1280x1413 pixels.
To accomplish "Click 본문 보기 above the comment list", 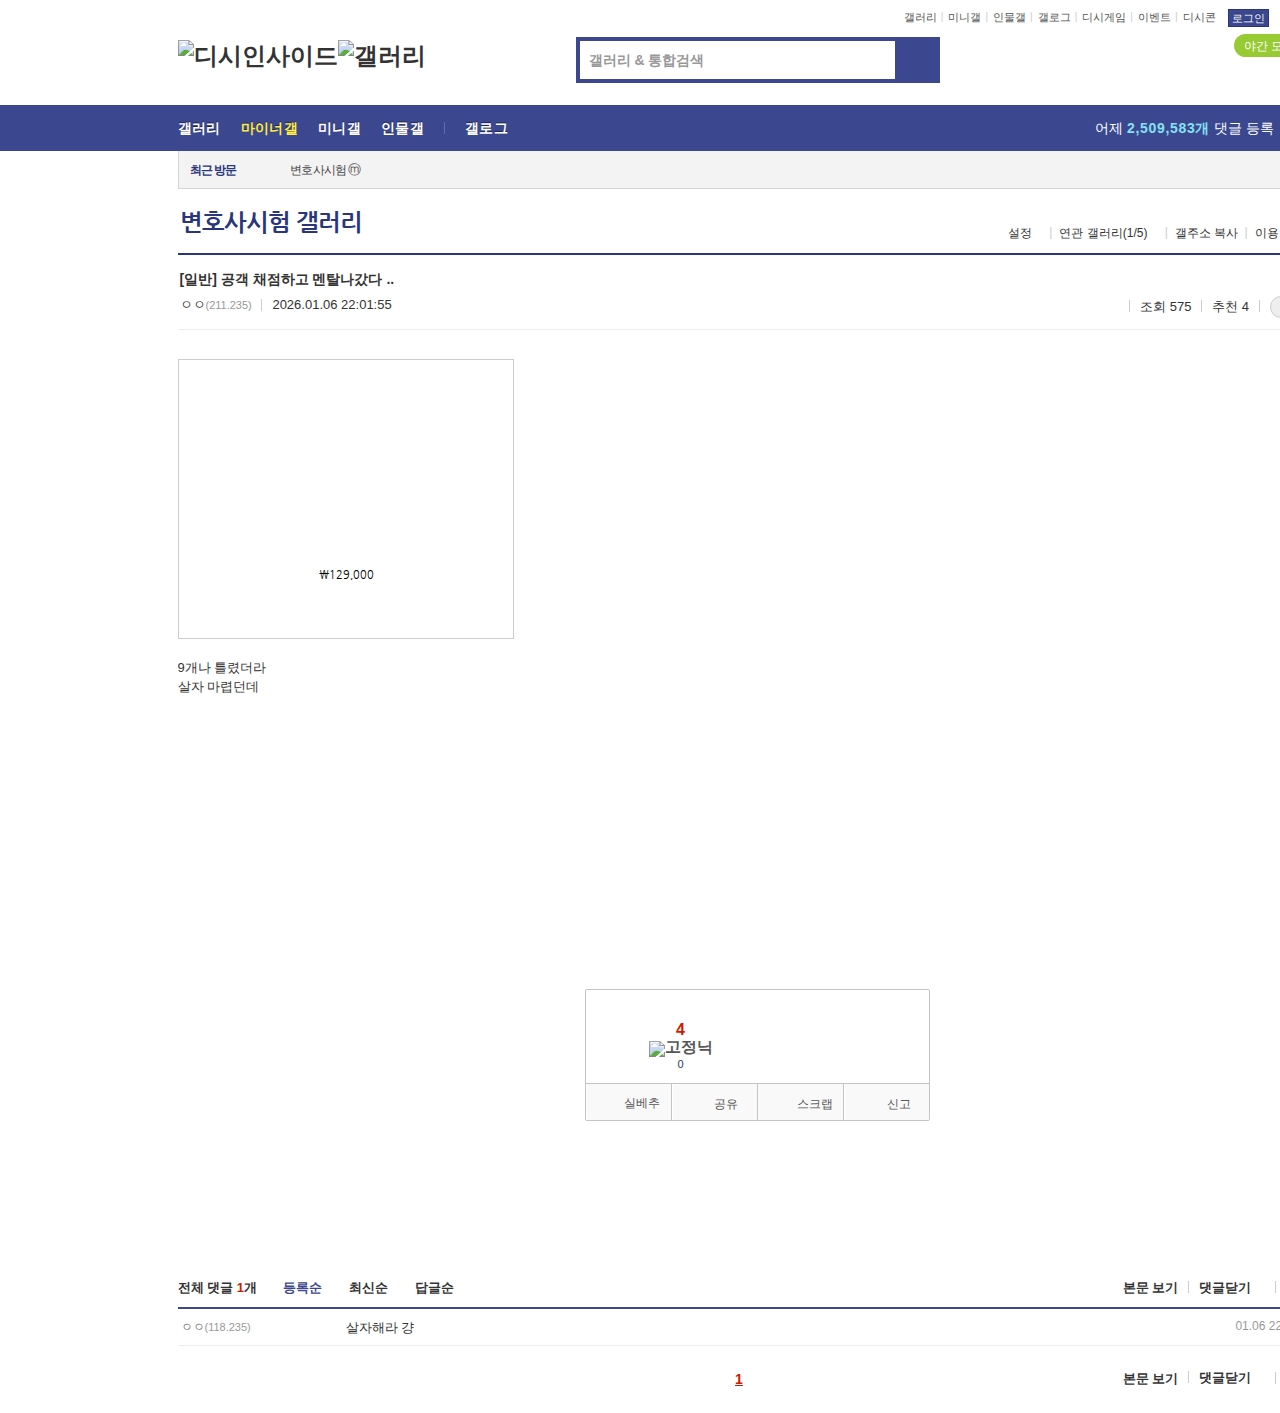I will 1150,1288.
